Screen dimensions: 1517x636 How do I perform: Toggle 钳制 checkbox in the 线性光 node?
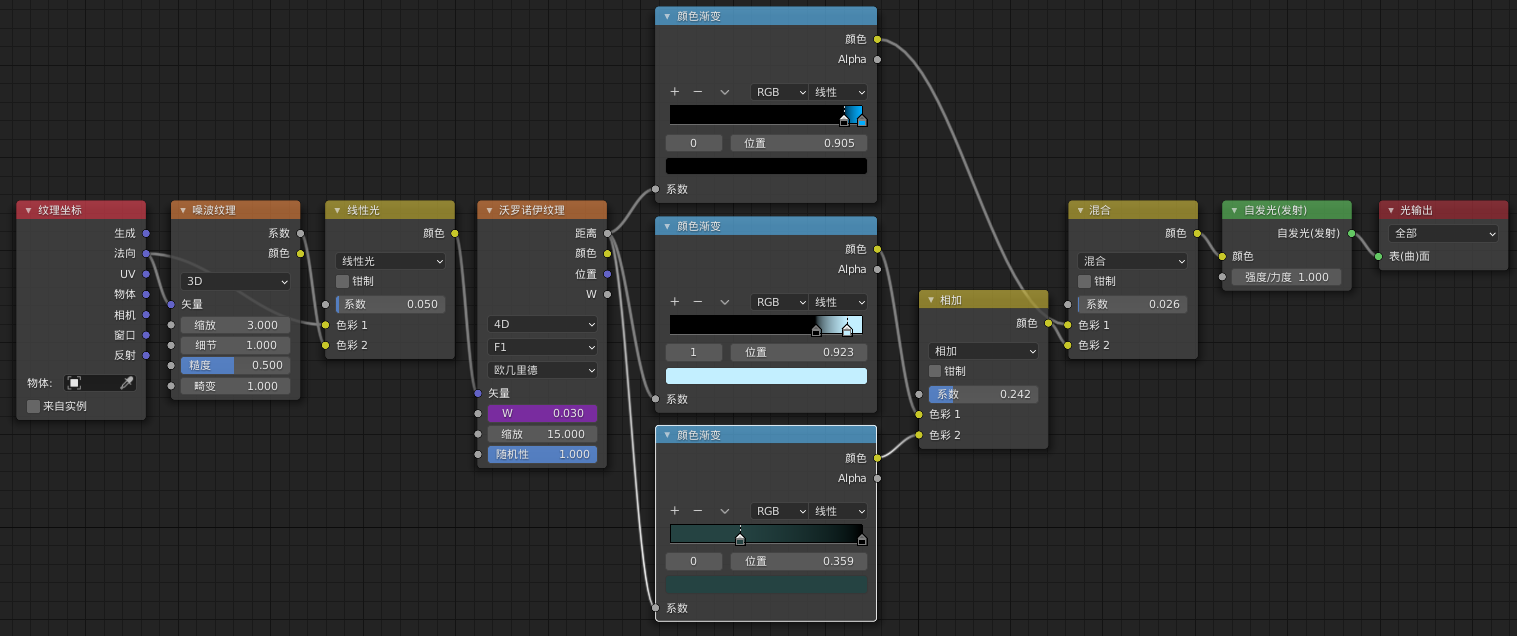click(343, 281)
